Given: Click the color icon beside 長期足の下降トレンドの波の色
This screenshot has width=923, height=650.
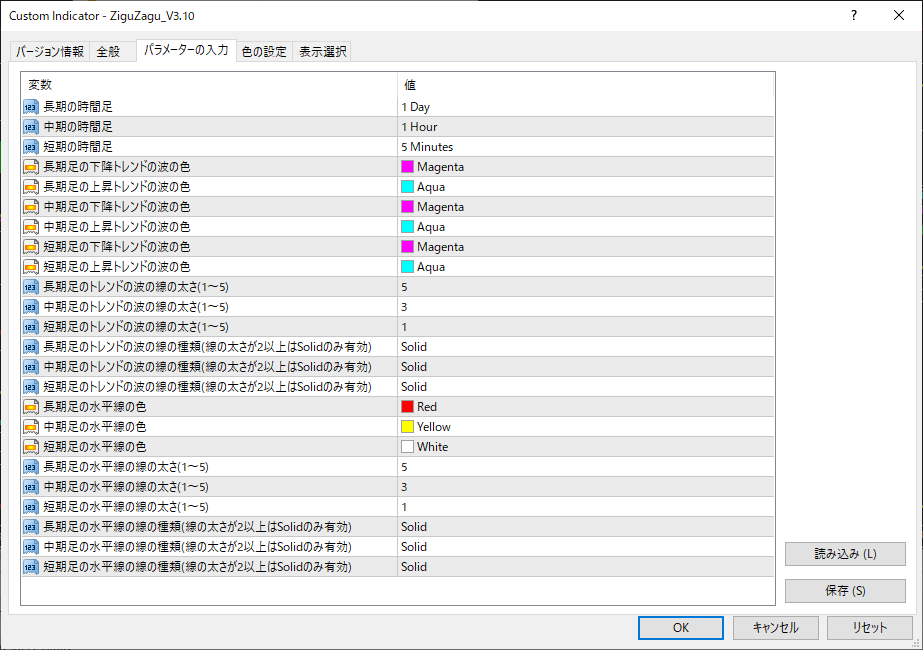Looking at the screenshot, I should click(x=31, y=167).
